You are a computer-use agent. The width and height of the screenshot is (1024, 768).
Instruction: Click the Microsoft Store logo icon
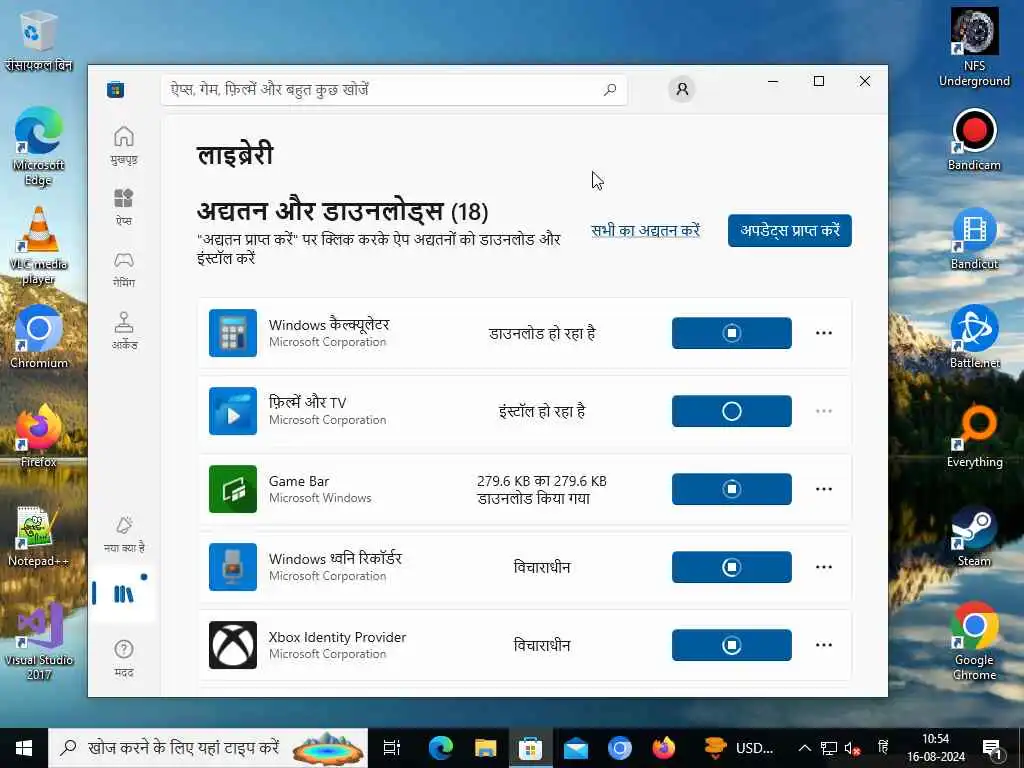116,89
